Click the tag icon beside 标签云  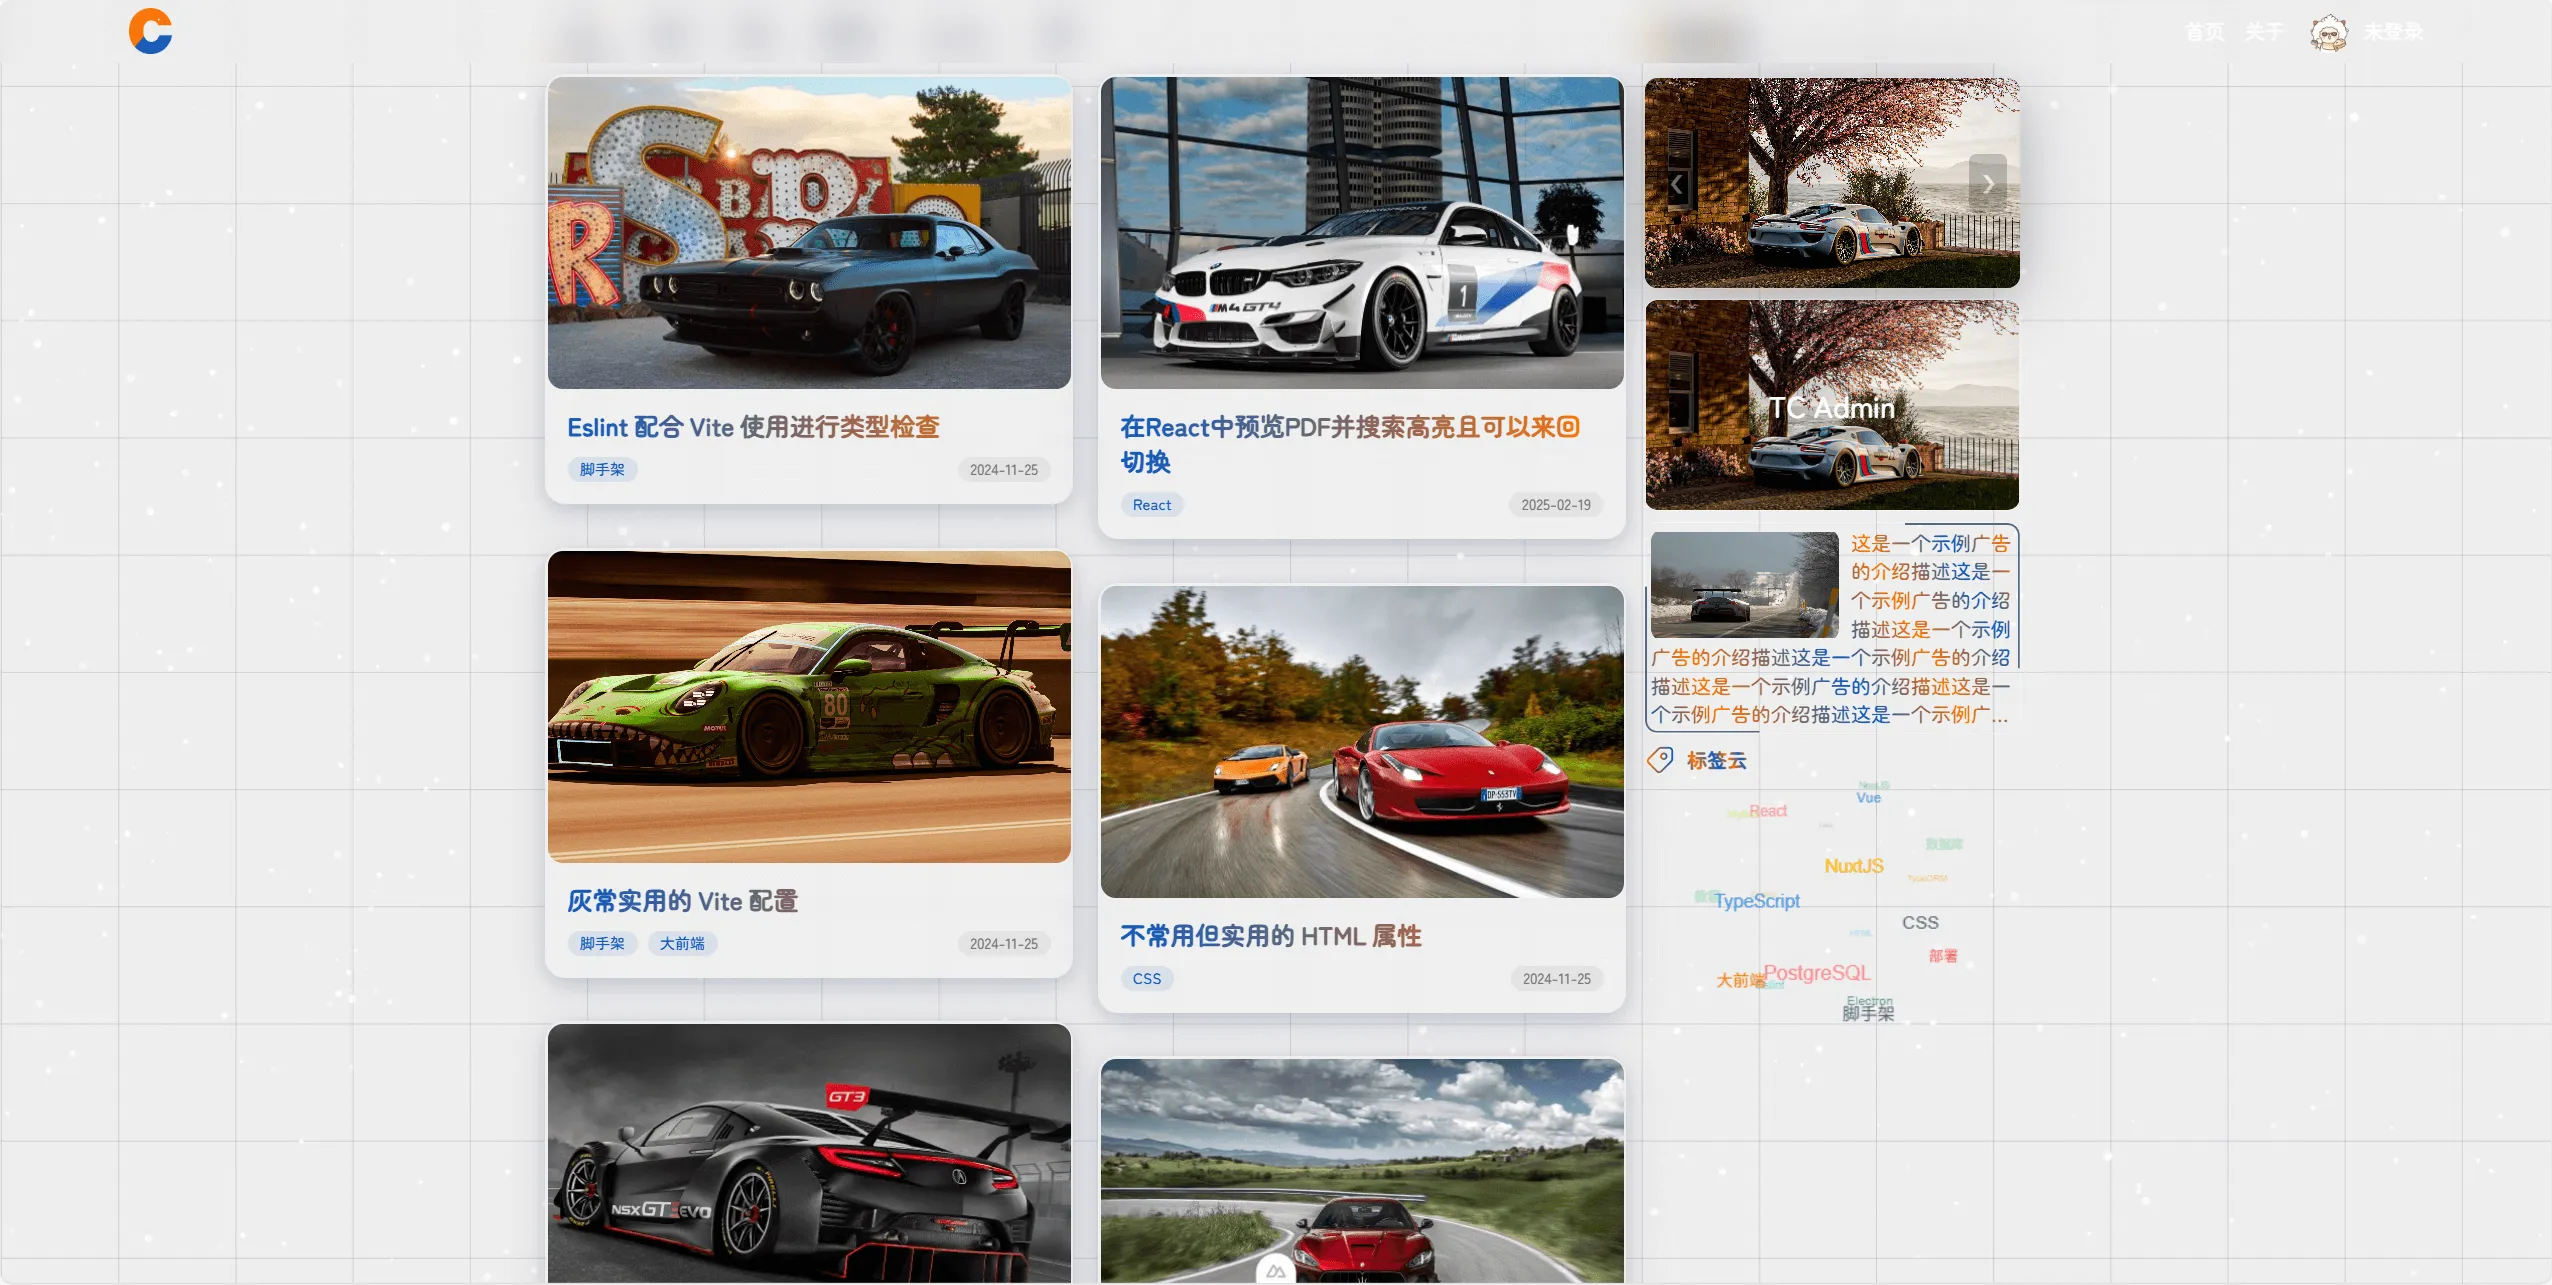point(1660,760)
